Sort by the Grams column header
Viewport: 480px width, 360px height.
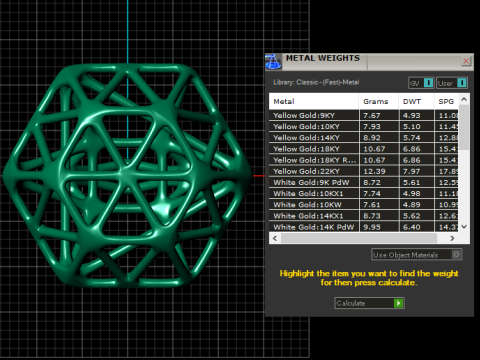tap(379, 101)
